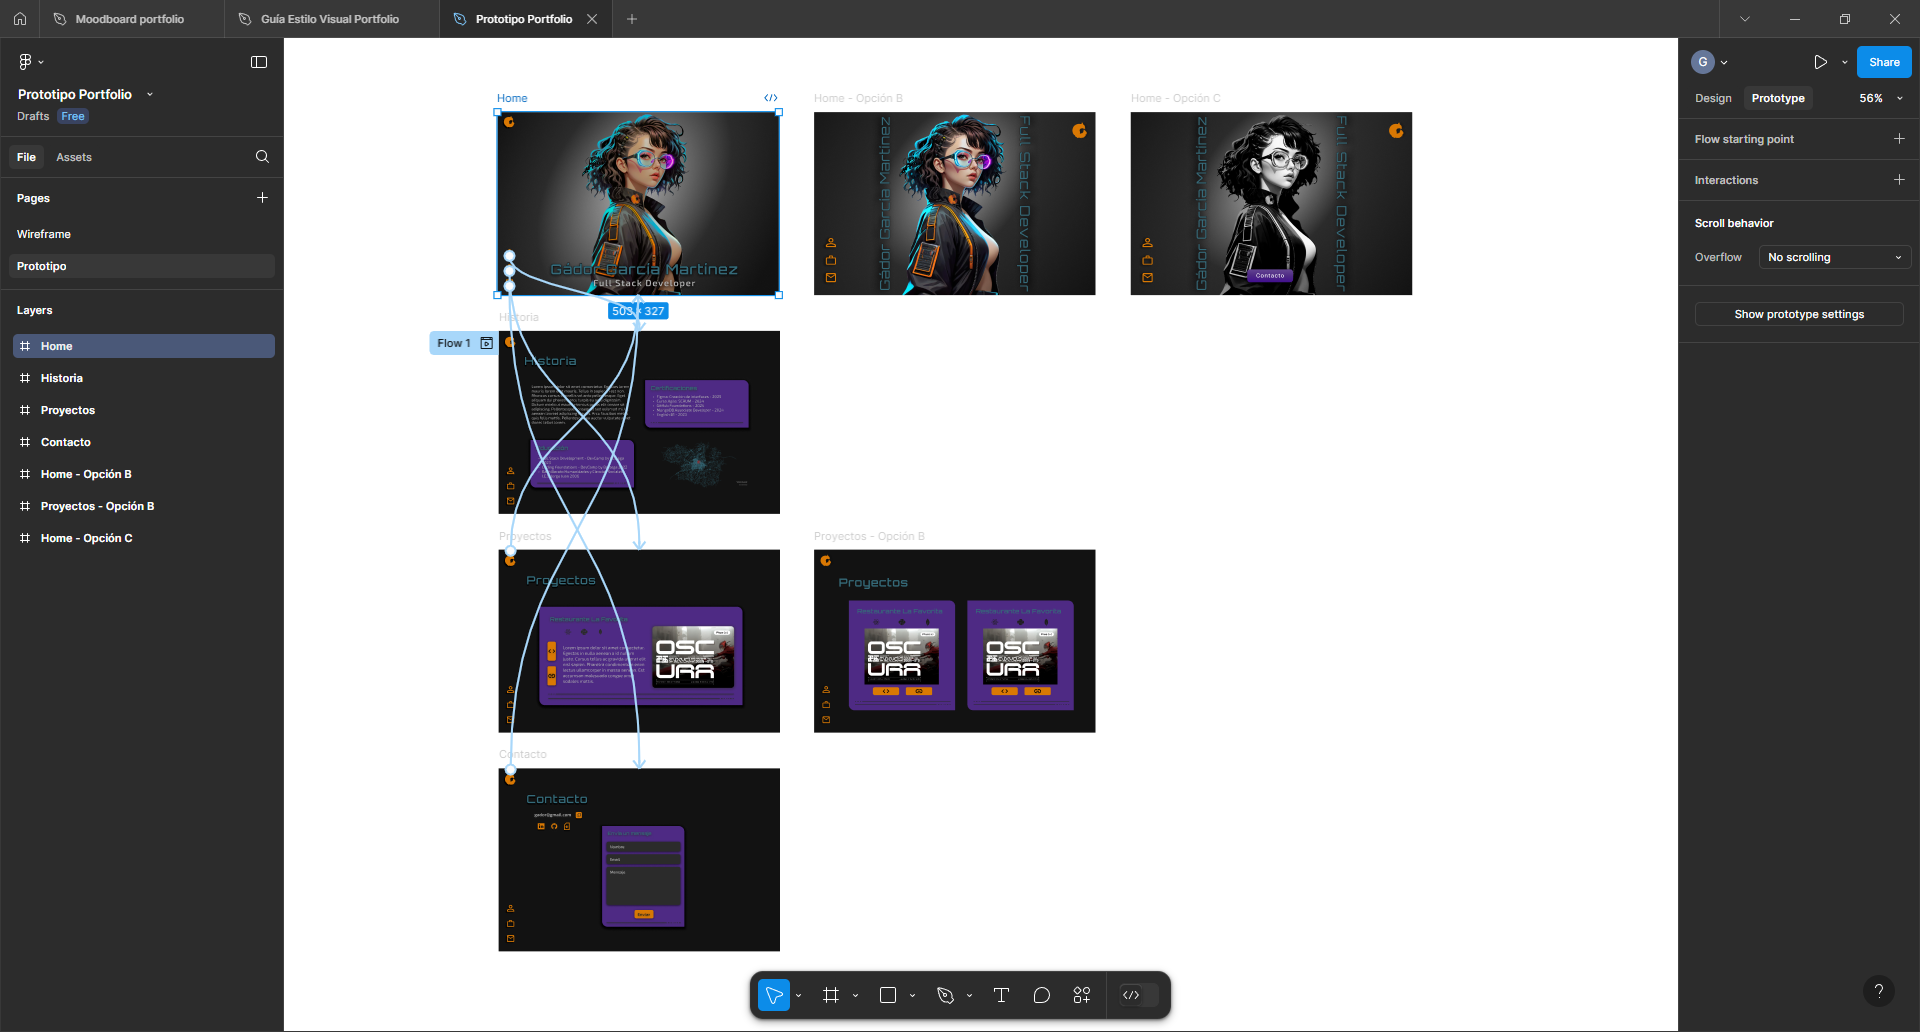Screen dimensions: 1920x1032
Task: Select the Home - Opción C frame on canvas
Action: pyautogui.click(x=1271, y=203)
